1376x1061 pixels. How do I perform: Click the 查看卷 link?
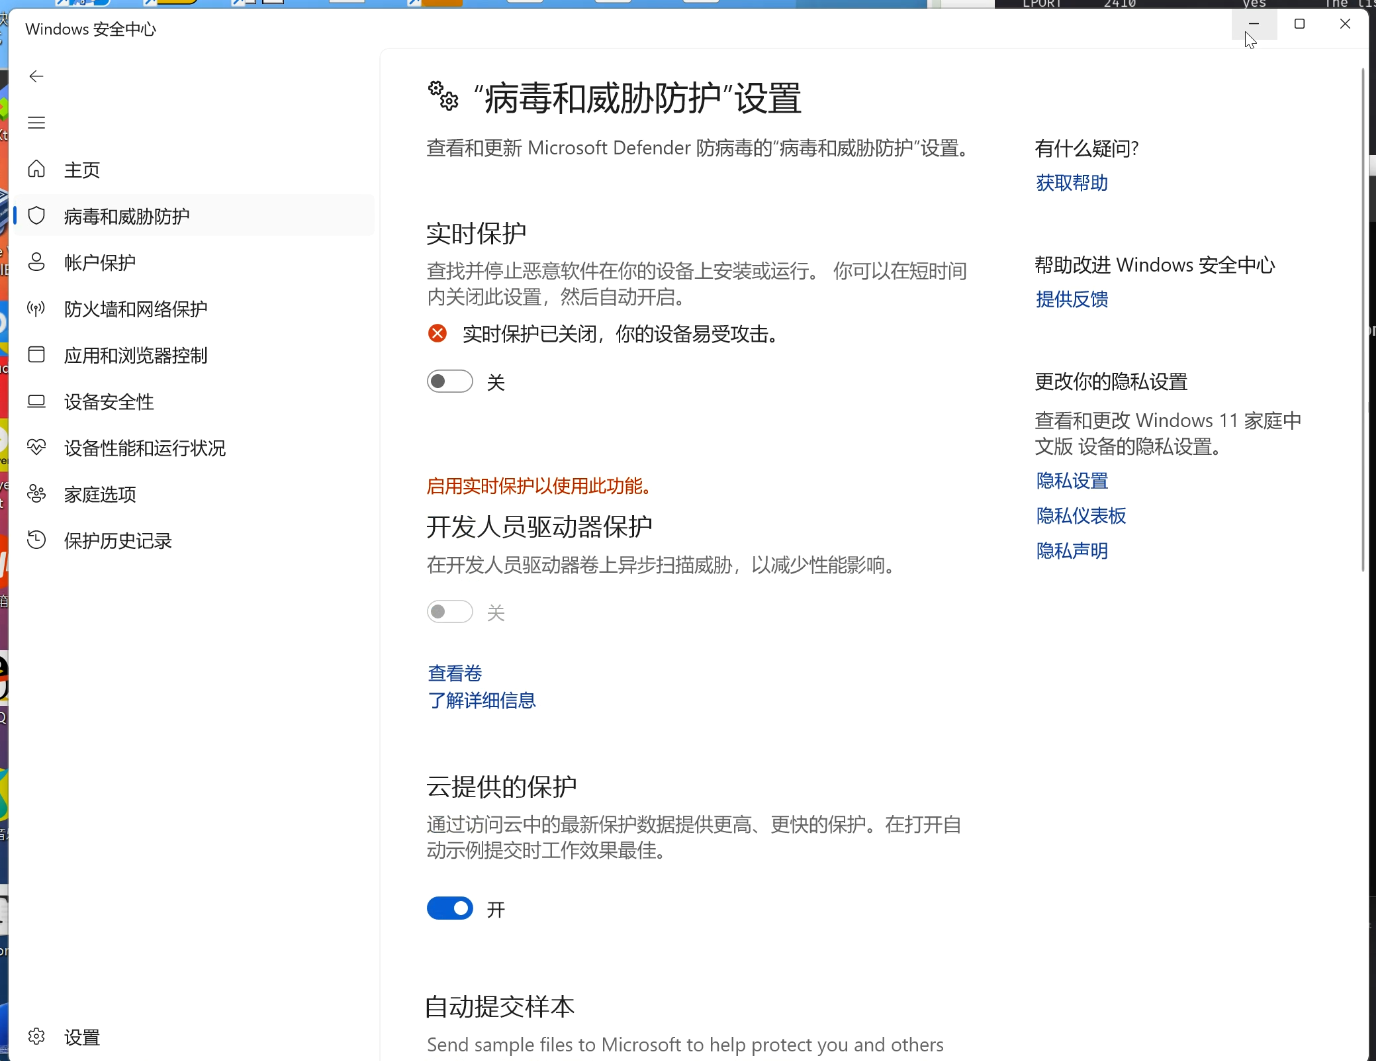click(455, 673)
